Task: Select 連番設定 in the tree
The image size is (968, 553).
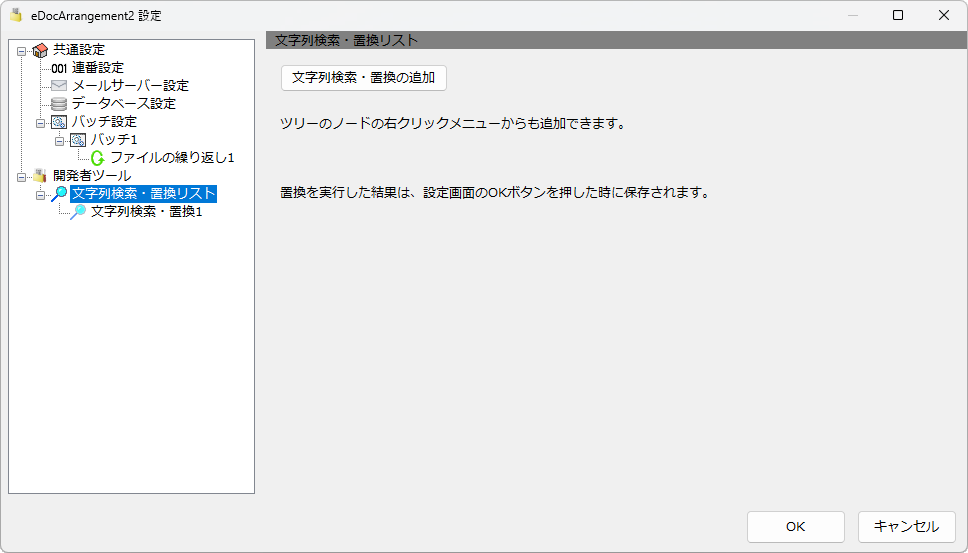Action: click(98, 68)
